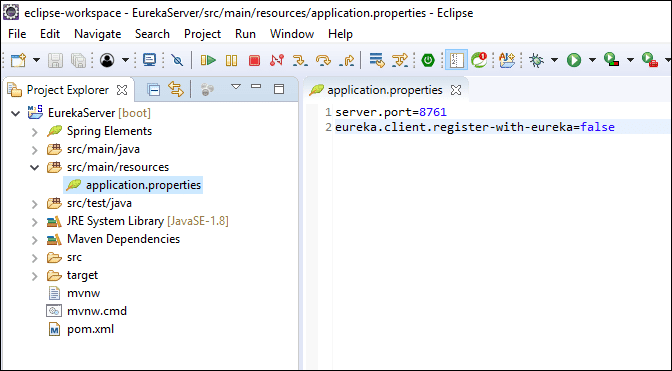Click the Debug bug icon
The width and height of the screenshot is (672, 371).
pos(536,60)
